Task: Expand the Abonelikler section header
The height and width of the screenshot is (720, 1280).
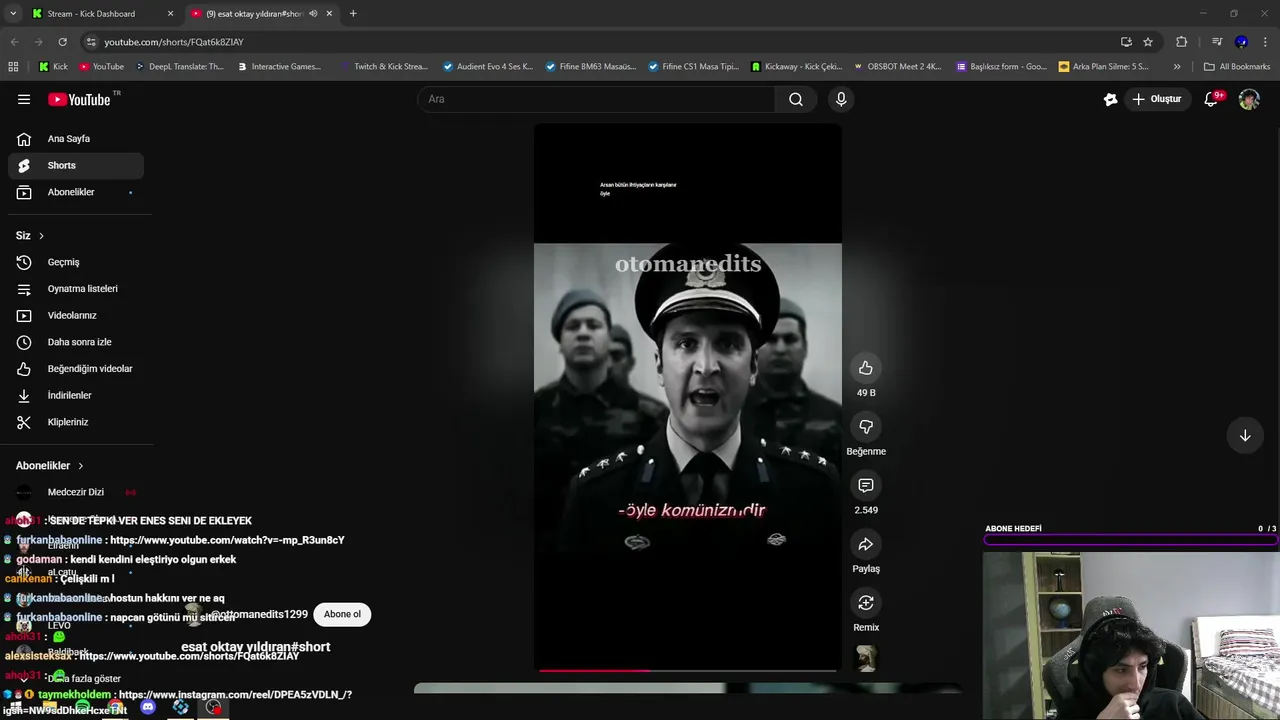Action: [x=50, y=466]
